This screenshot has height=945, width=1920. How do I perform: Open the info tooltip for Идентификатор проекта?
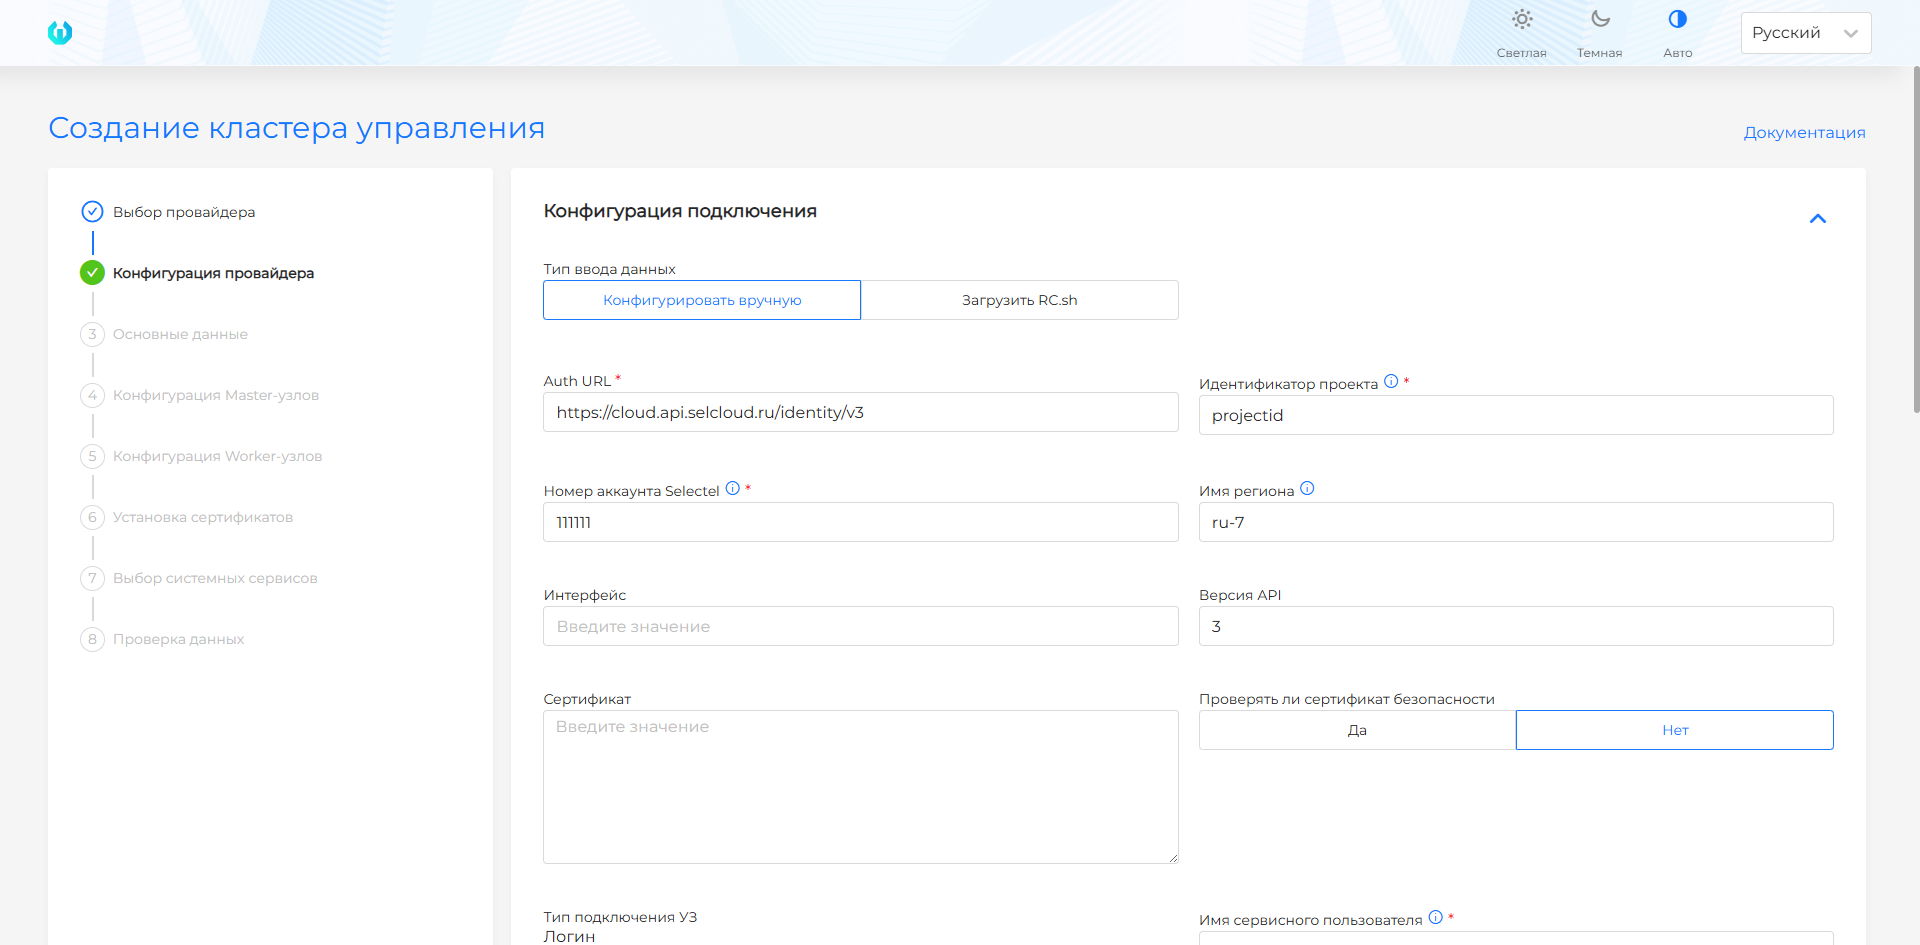point(1392,379)
